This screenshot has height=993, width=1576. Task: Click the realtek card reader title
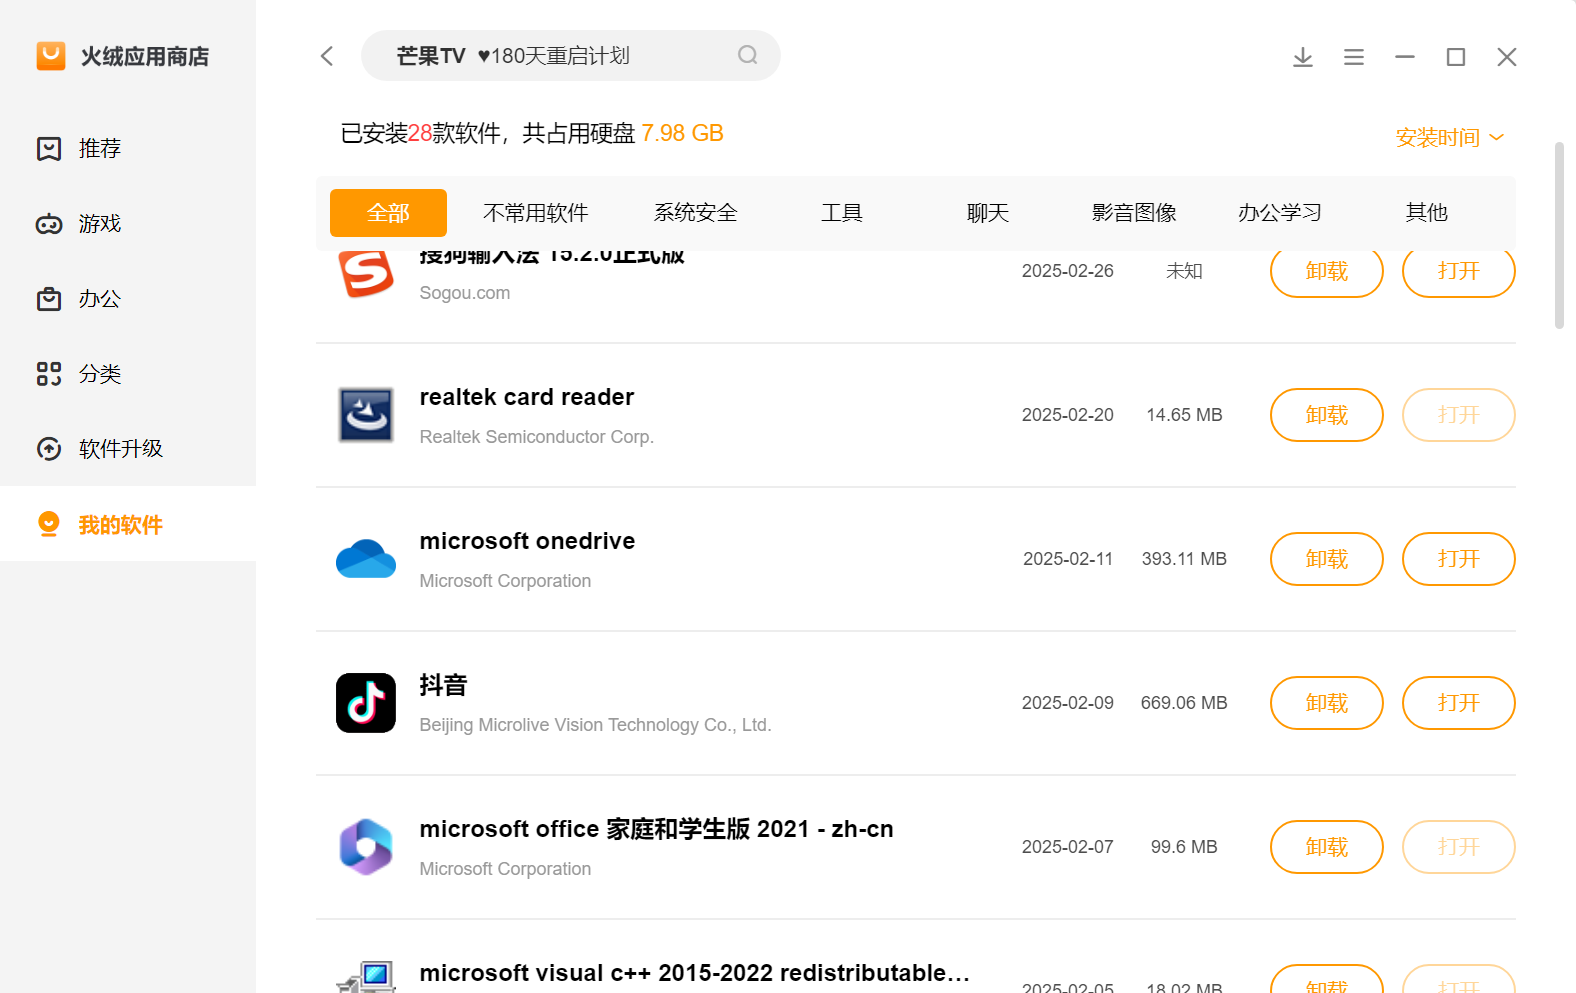(x=527, y=397)
